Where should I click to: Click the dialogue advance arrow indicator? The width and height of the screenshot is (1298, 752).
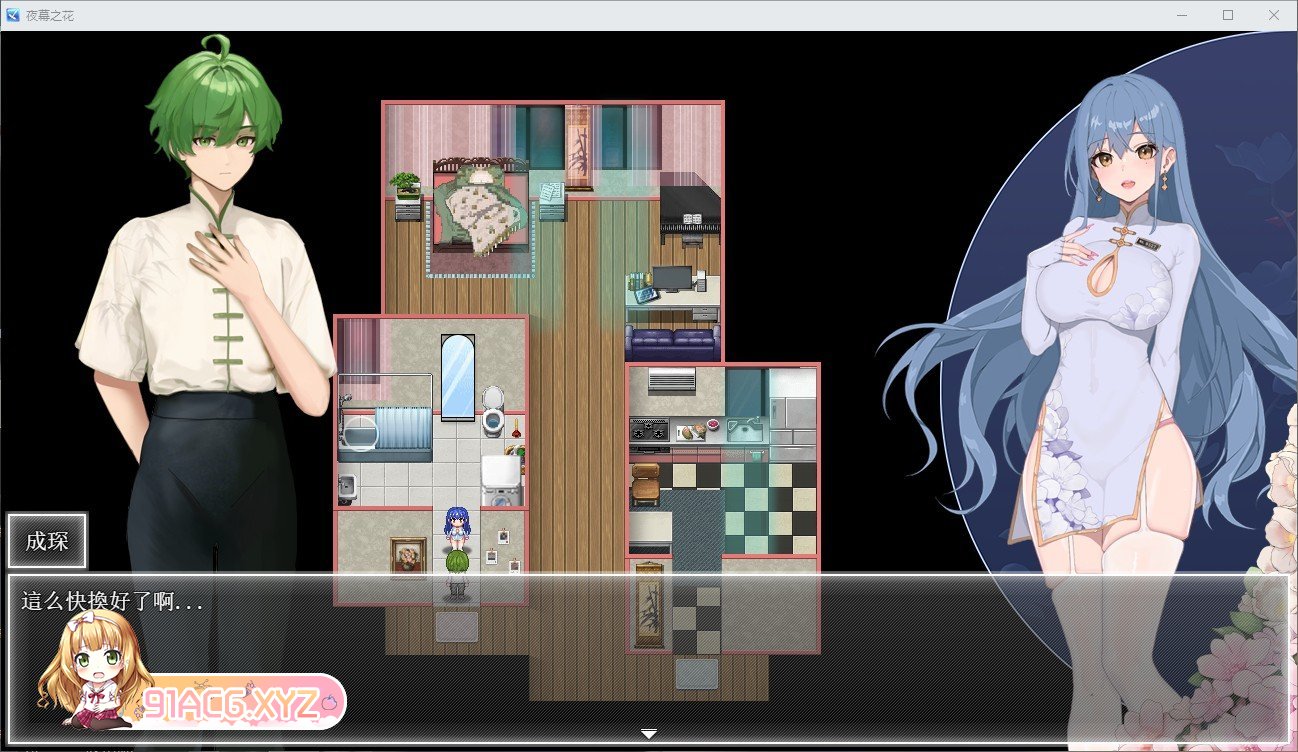tap(649, 734)
